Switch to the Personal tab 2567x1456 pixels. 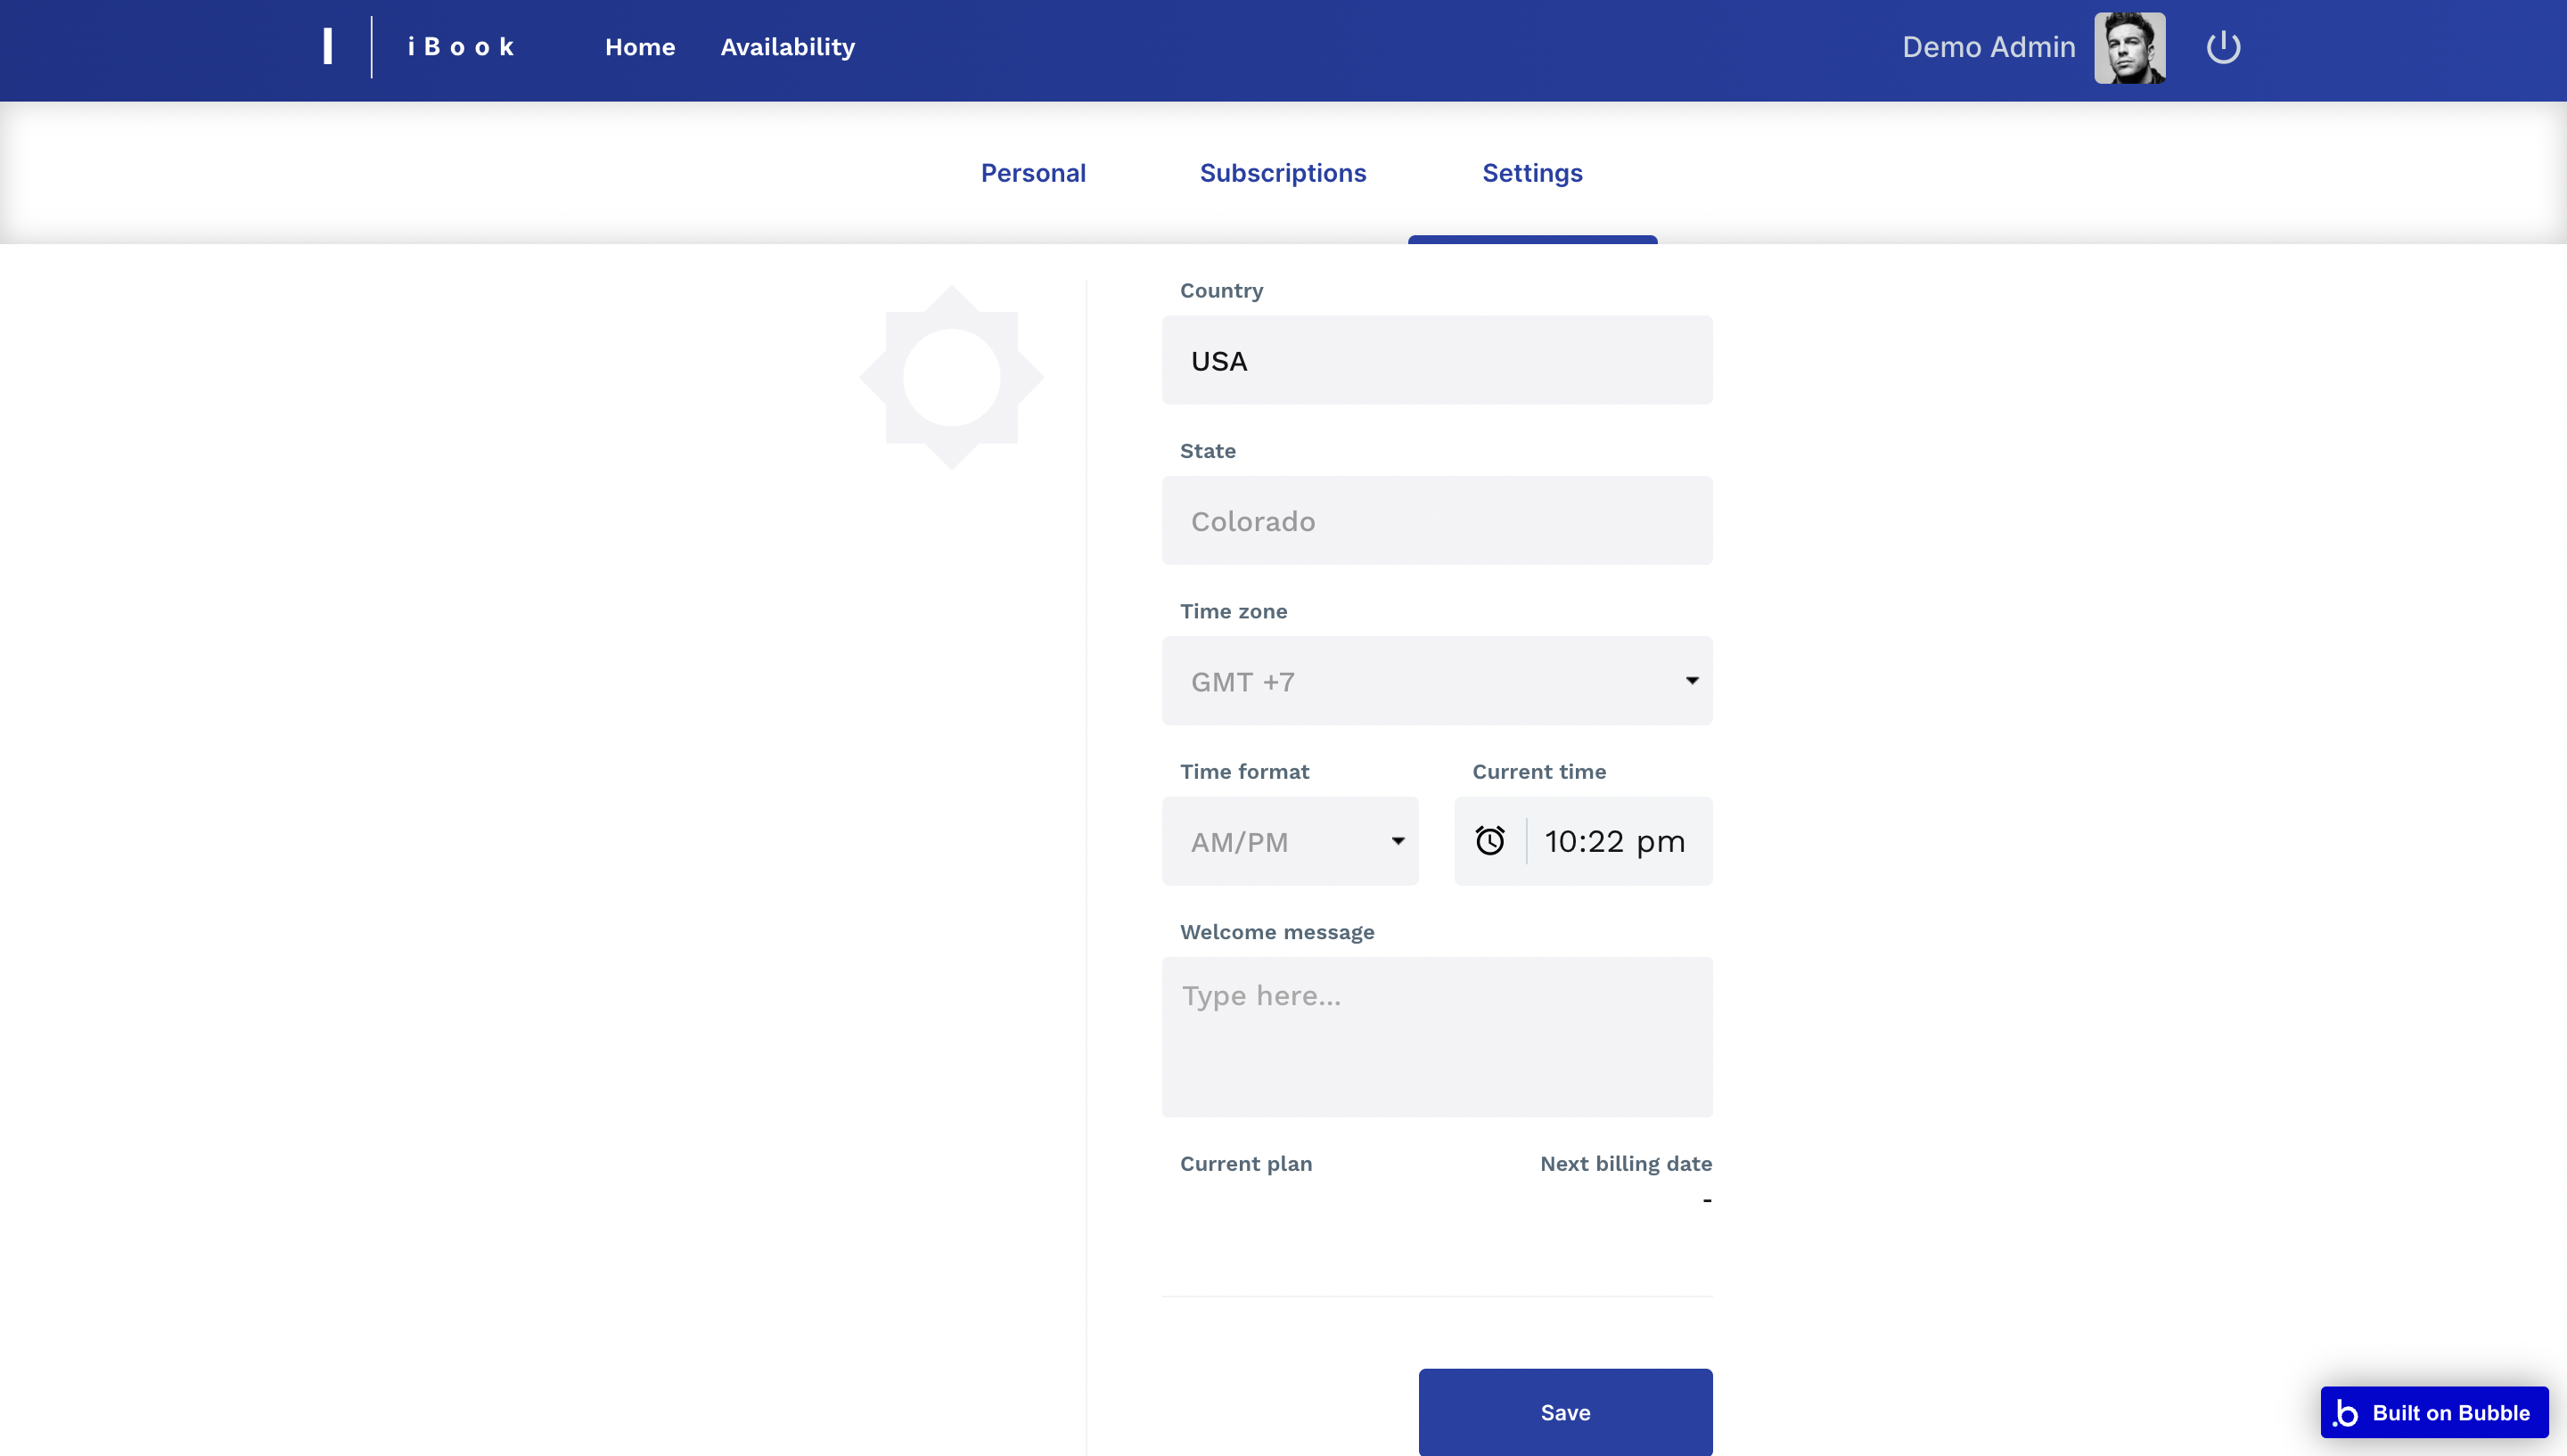point(1032,173)
